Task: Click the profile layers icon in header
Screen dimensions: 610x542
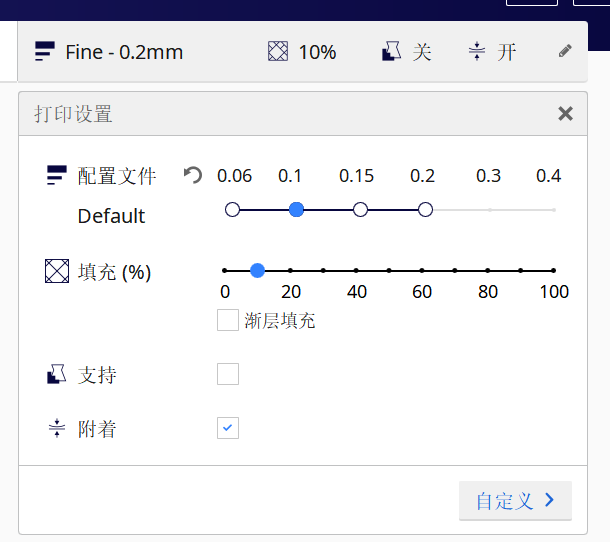Action: point(45,51)
